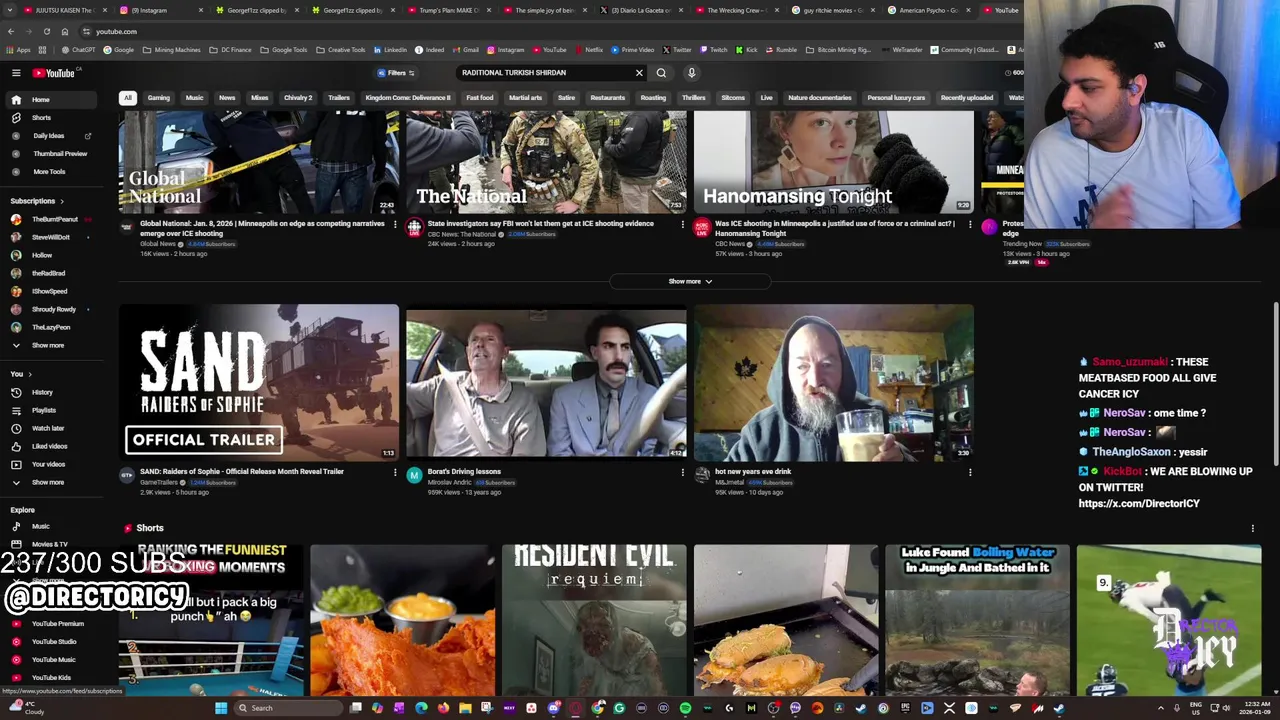Open Playlists in the sidebar
Screen dimensions: 1280x720
tap(53, 410)
